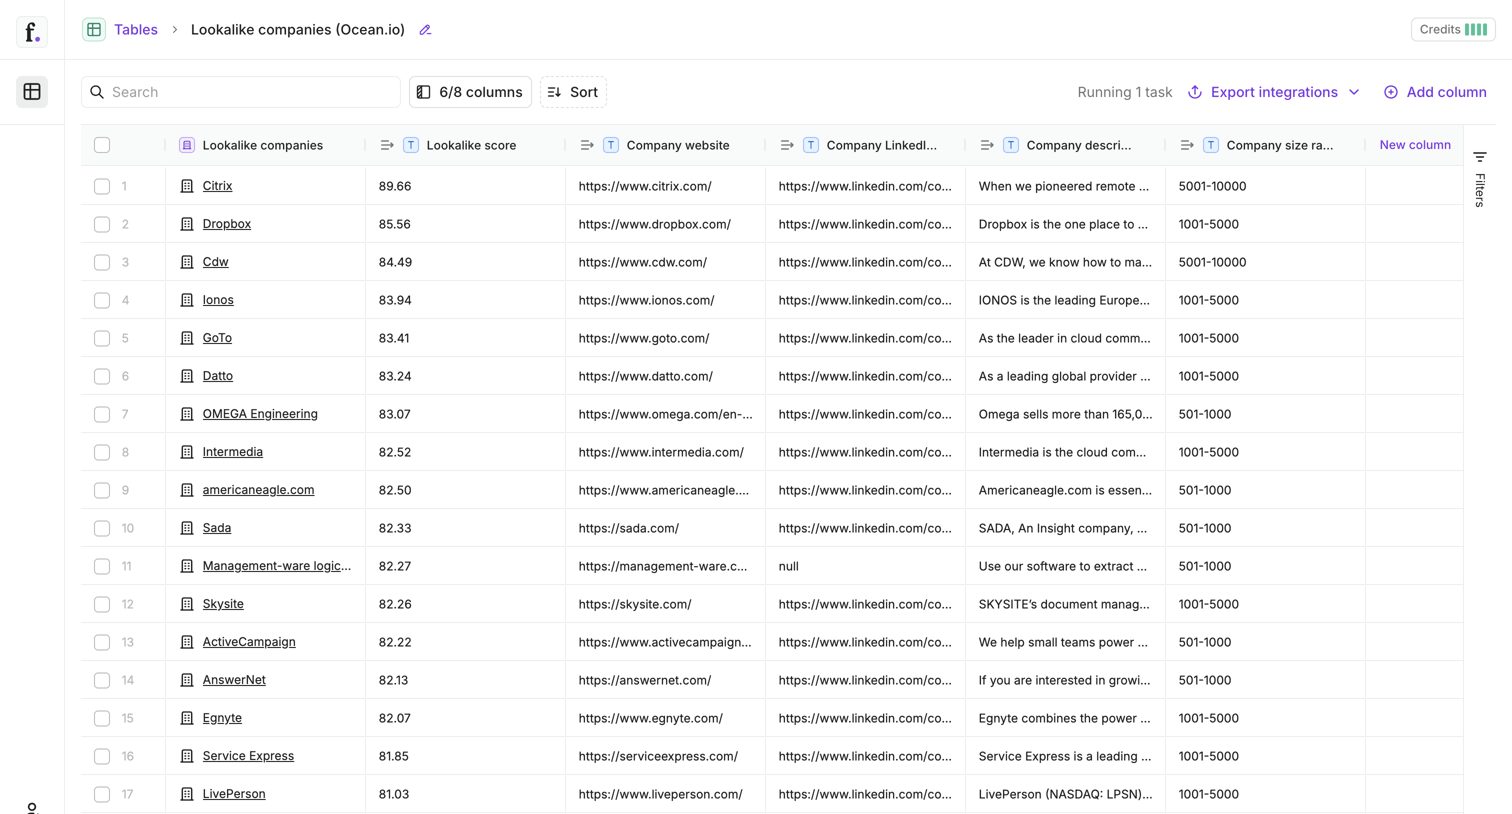Open the Credits indicator
This screenshot has height=814, width=1512.
click(x=1453, y=30)
